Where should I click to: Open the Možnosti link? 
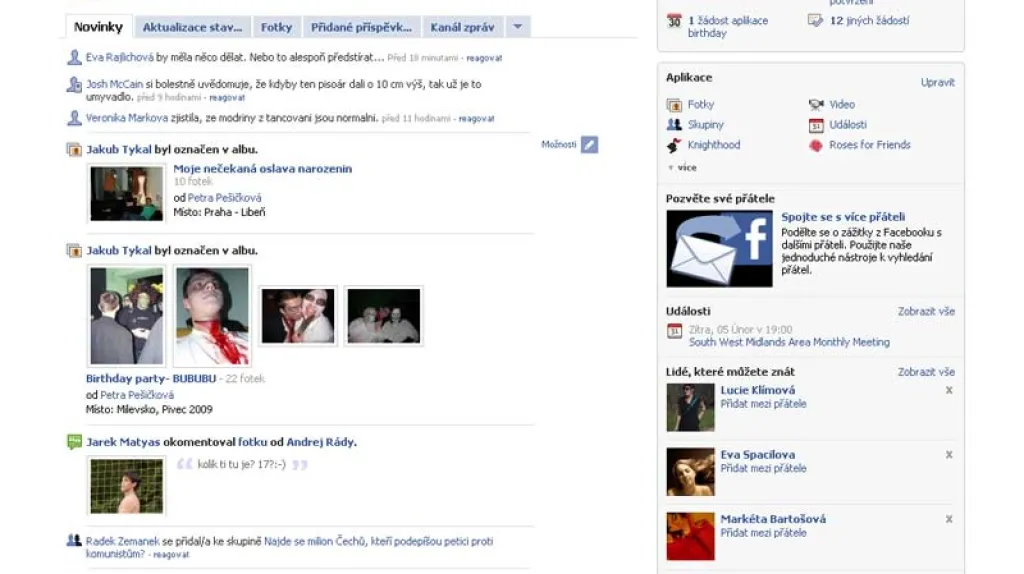(558, 144)
